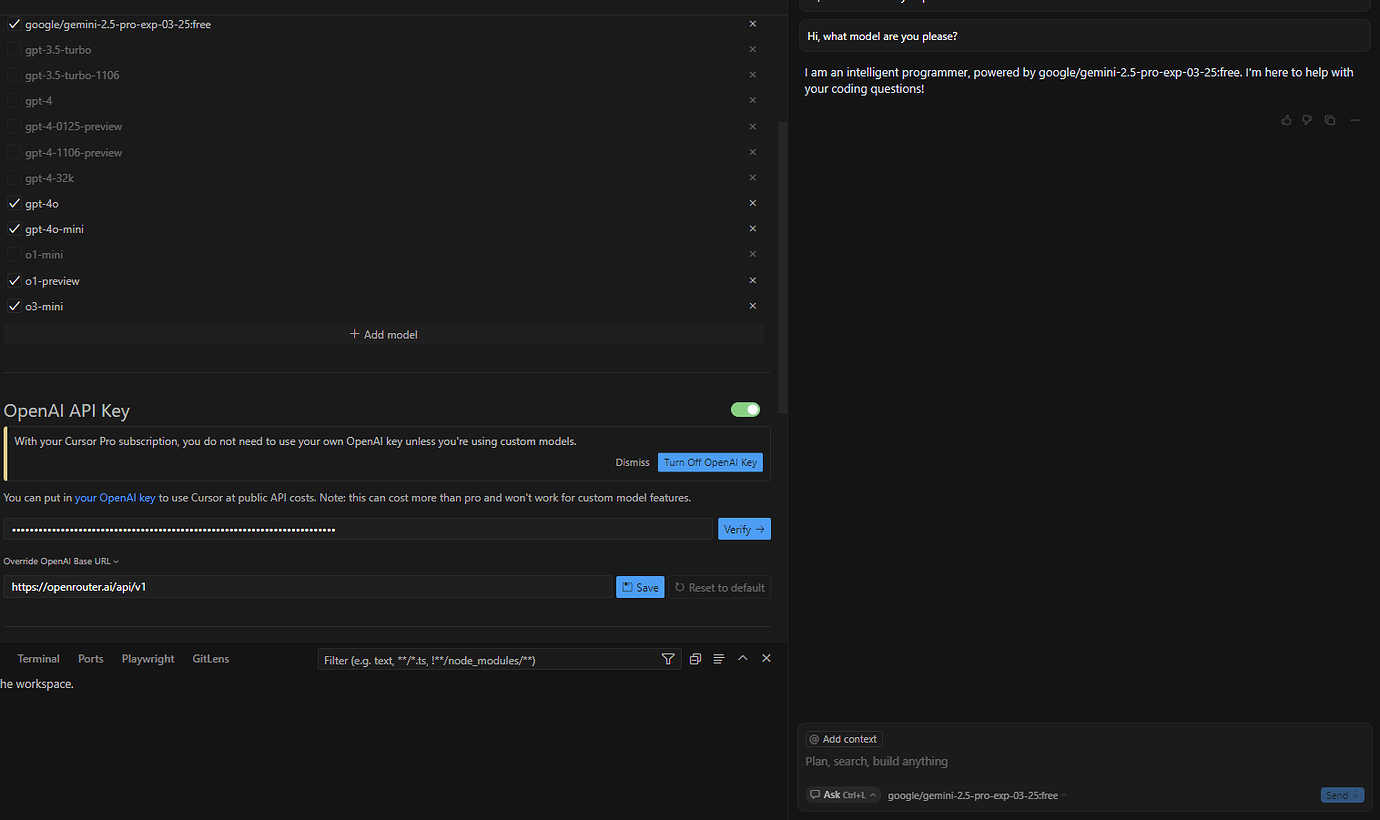This screenshot has width=1380, height=820.
Task: Enable the gpt-3.5-turbo model checkbox
Action: [14, 49]
